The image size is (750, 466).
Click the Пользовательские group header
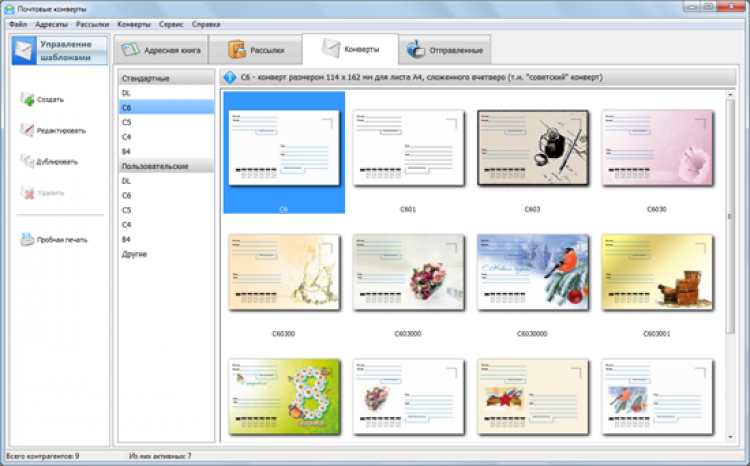[166, 166]
